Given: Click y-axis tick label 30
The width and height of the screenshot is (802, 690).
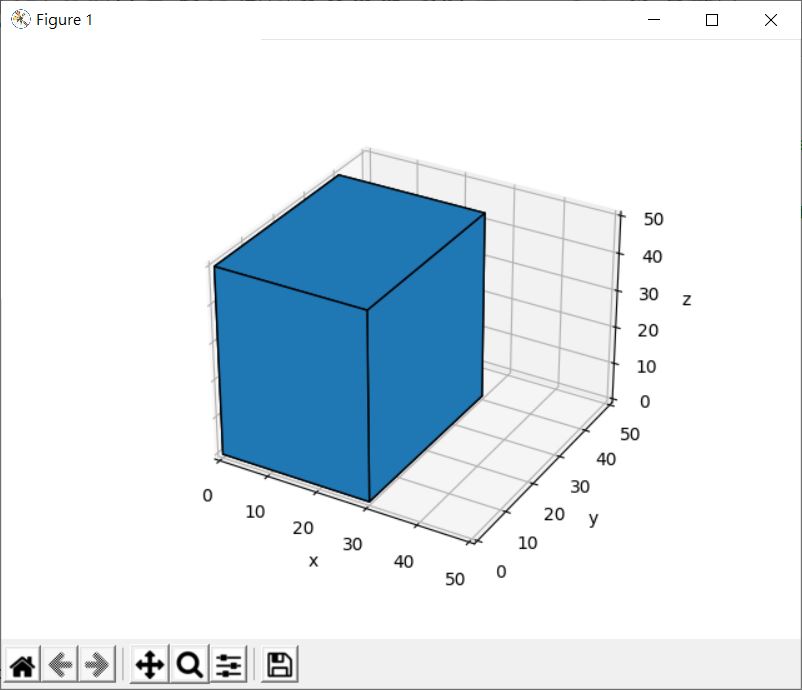Looking at the screenshot, I should pyautogui.click(x=580, y=487).
